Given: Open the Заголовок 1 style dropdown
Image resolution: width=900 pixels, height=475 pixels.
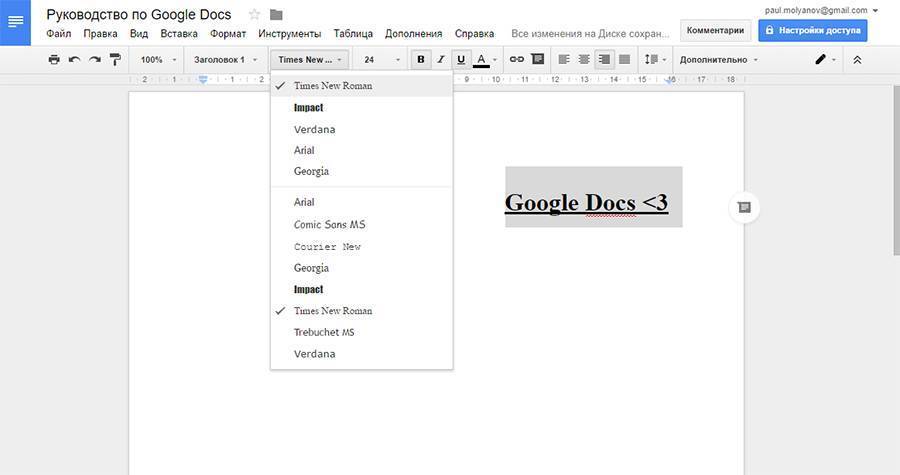Looking at the screenshot, I should point(225,59).
